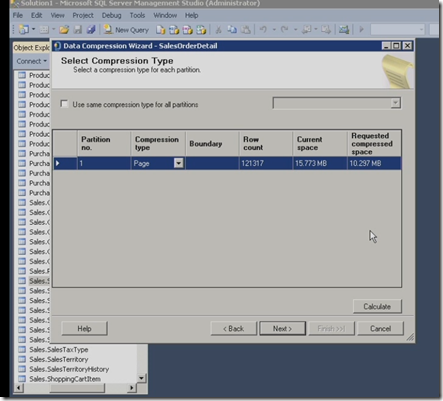Click the Add New Item toolbar icon
Viewport: 443px width, 401px height.
pos(44,30)
